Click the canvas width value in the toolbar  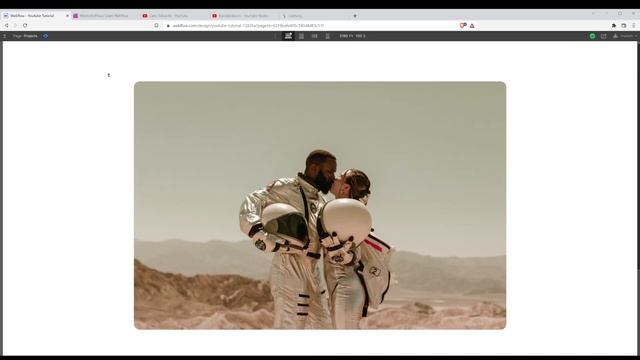tap(345, 36)
